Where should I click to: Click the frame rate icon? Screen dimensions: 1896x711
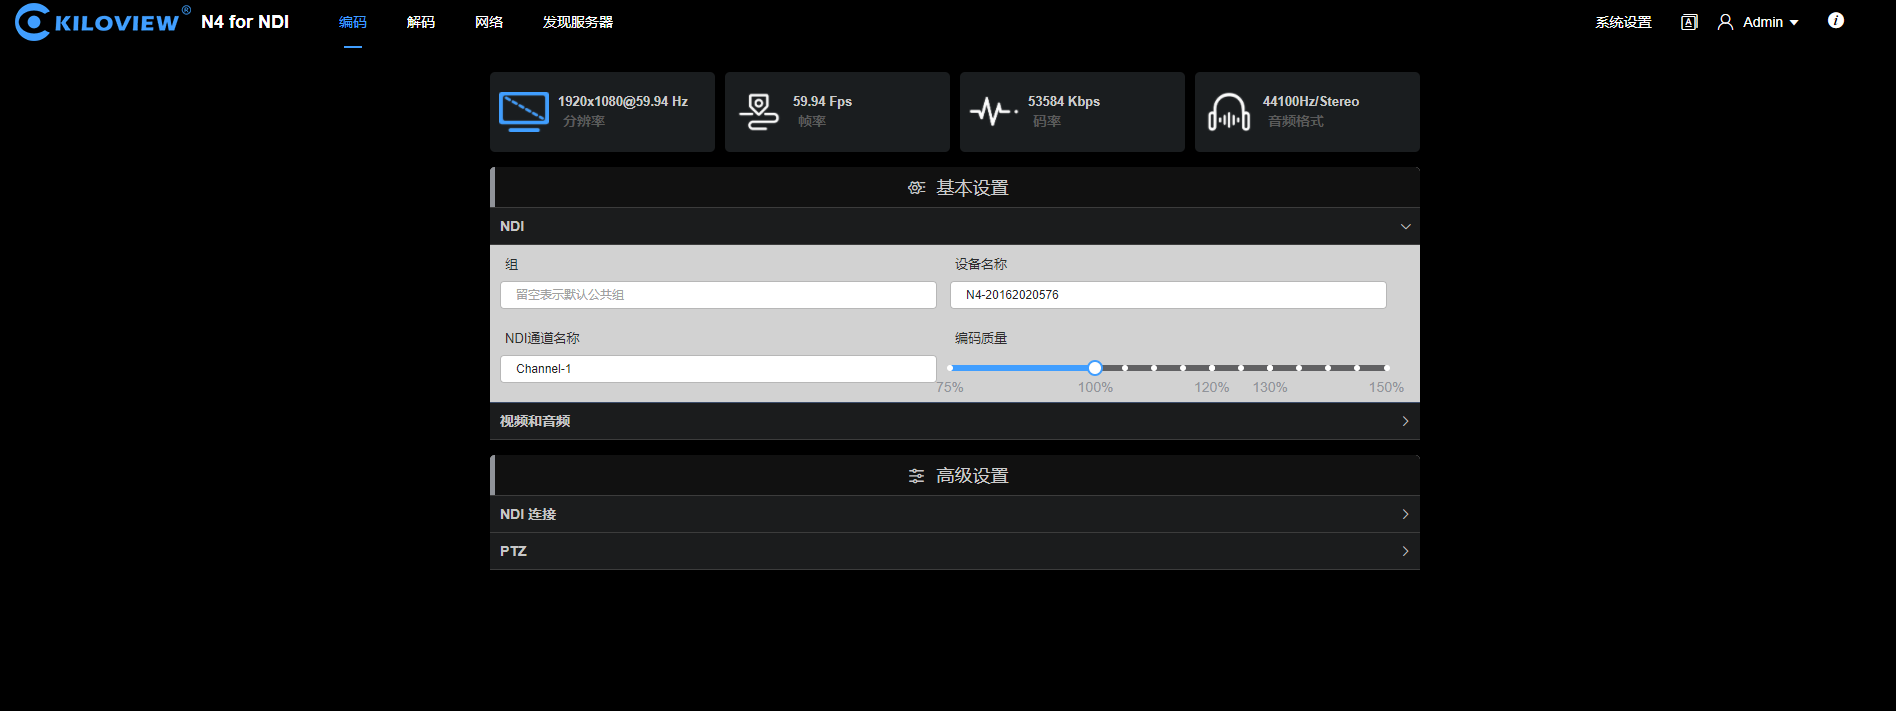click(x=759, y=112)
